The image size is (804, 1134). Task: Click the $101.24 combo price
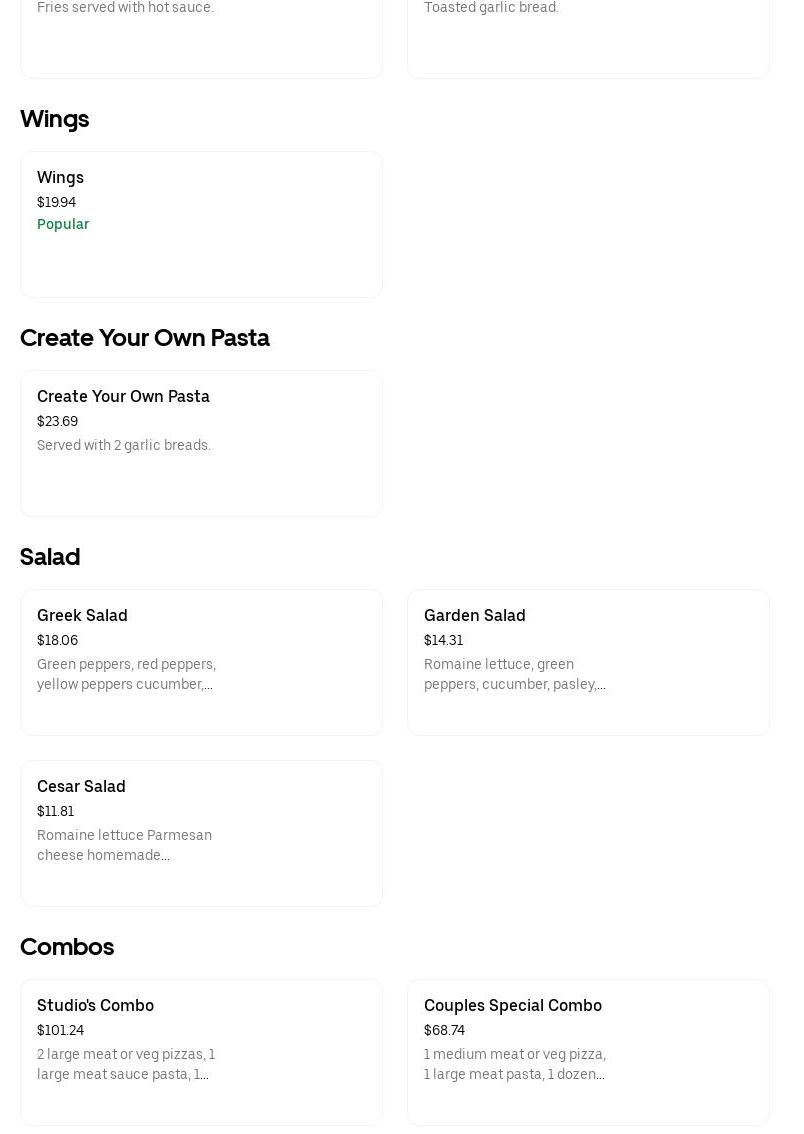click(x=60, y=1031)
